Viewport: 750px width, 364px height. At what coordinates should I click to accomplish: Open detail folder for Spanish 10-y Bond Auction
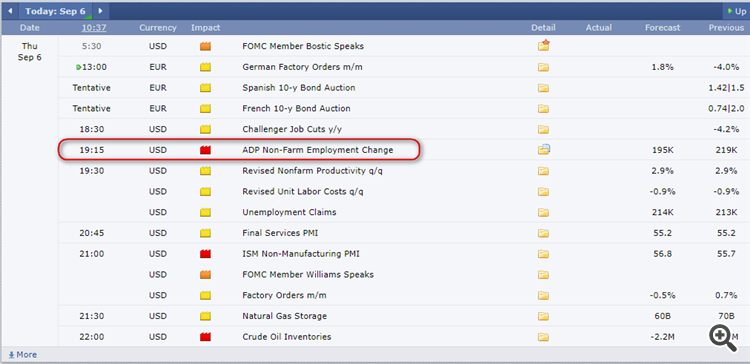[x=543, y=88]
